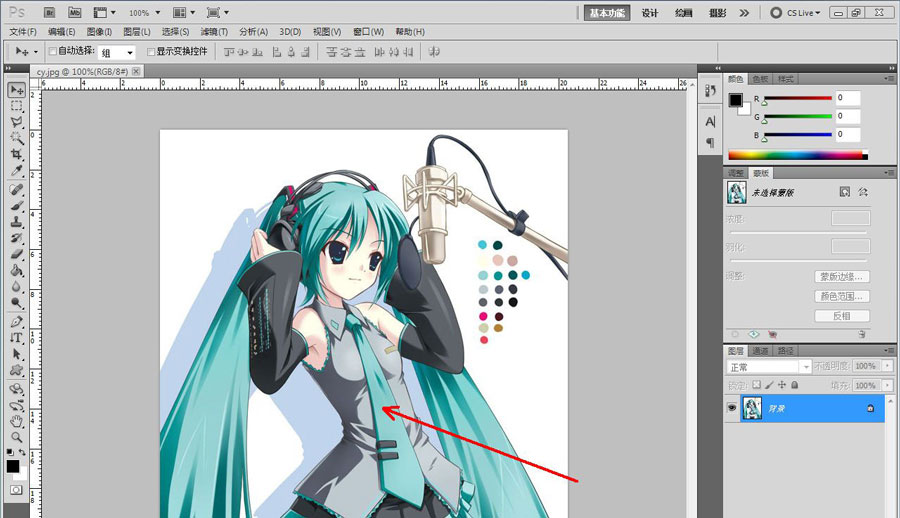The width and height of the screenshot is (900, 518).
Task: Open the Paragraph panel icon
Action: 710,142
